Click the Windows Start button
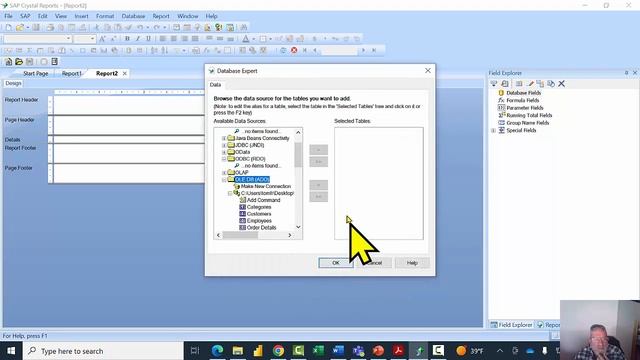The height and width of the screenshot is (360, 640). tap(11, 351)
